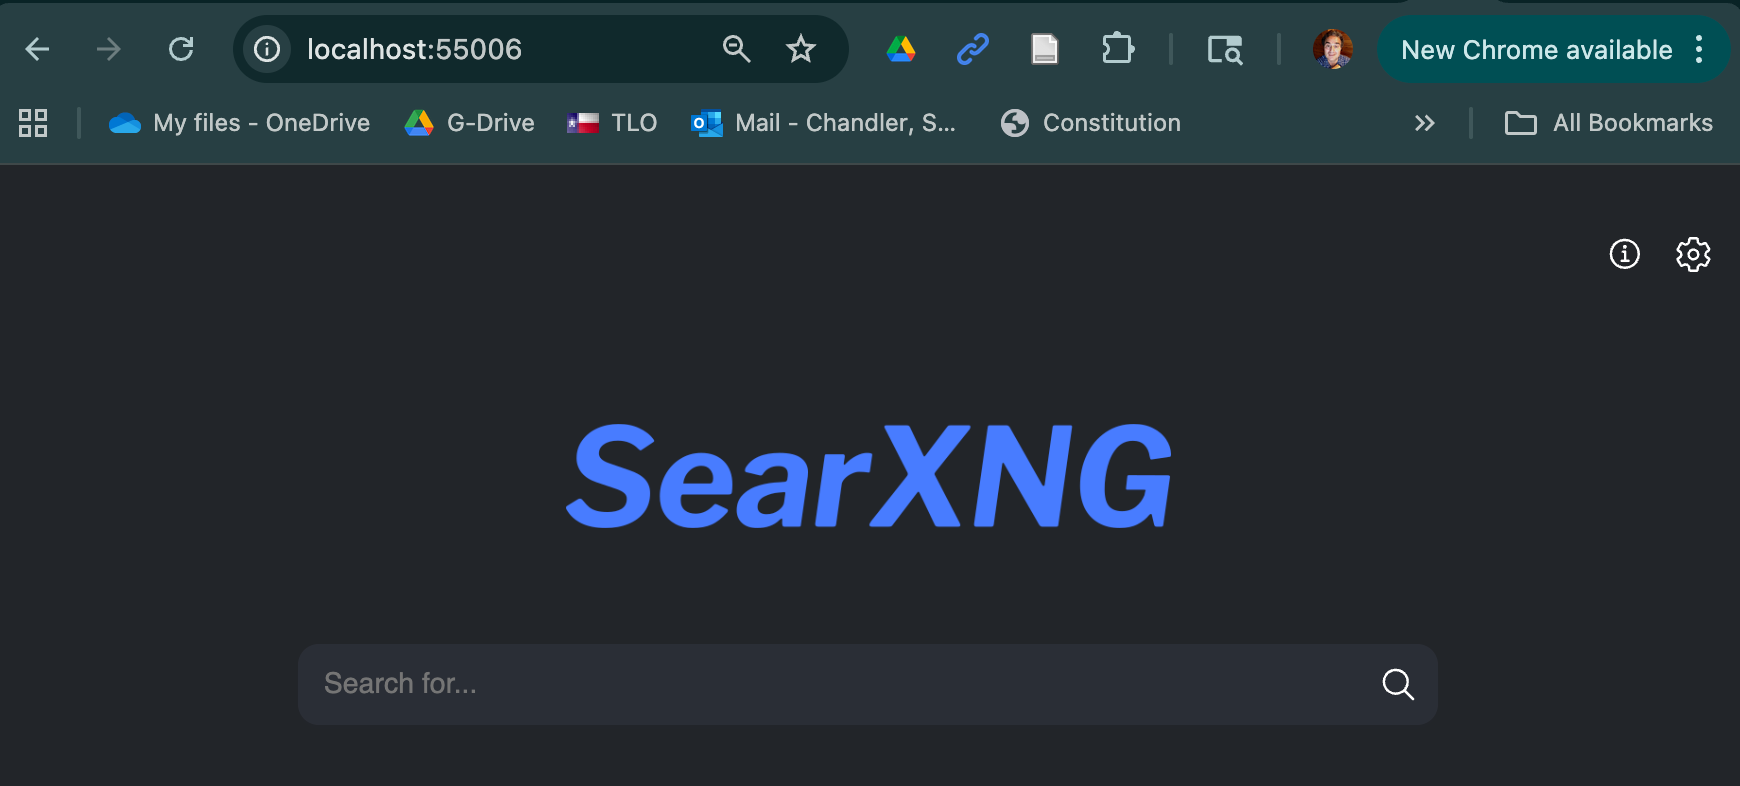Open the SearXNG about info icon
The image size is (1740, 786).
[x=1624, y=254]
